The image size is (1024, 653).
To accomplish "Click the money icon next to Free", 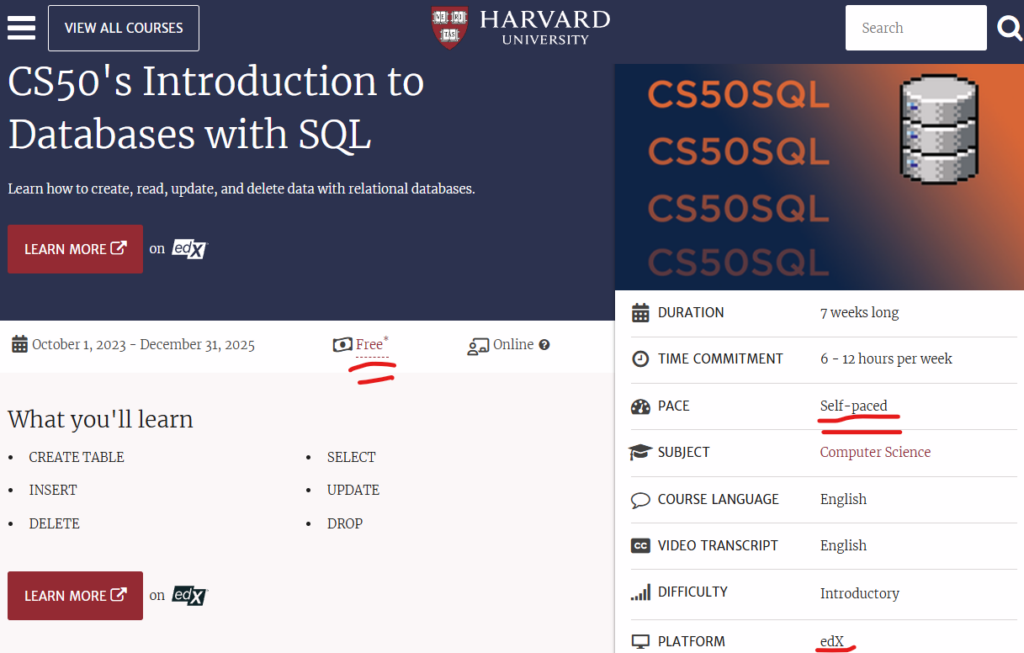I will (342, 344).
